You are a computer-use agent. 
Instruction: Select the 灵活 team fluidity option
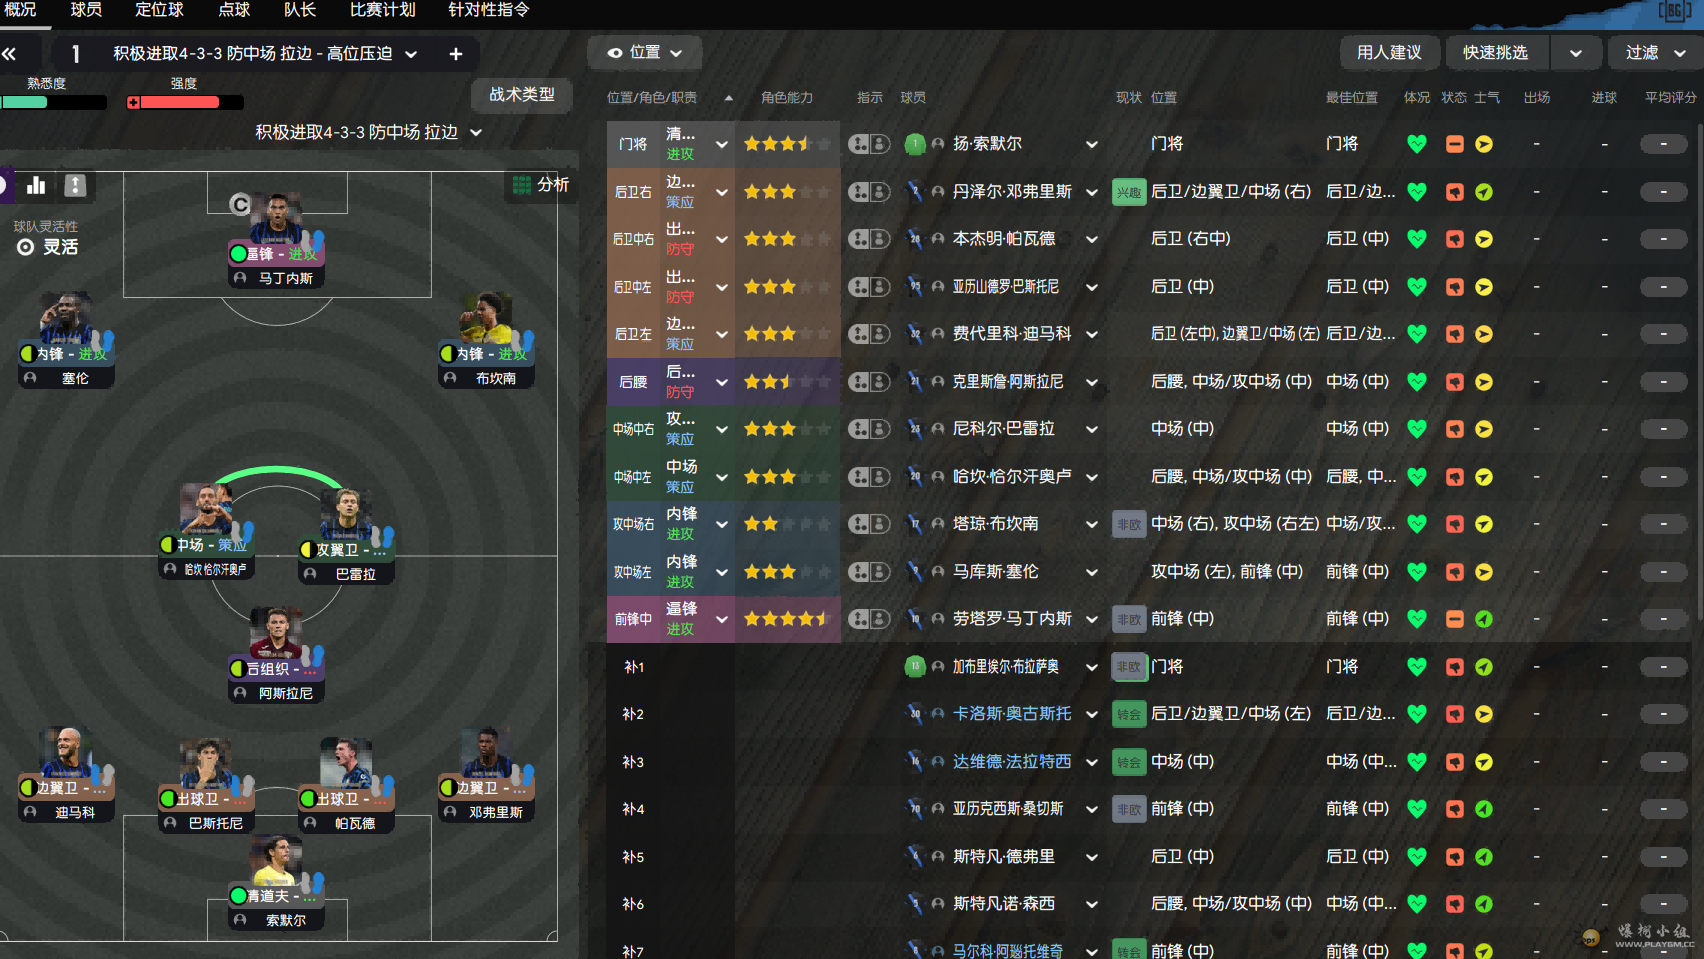pyautogui.click(x=48, y=247)
